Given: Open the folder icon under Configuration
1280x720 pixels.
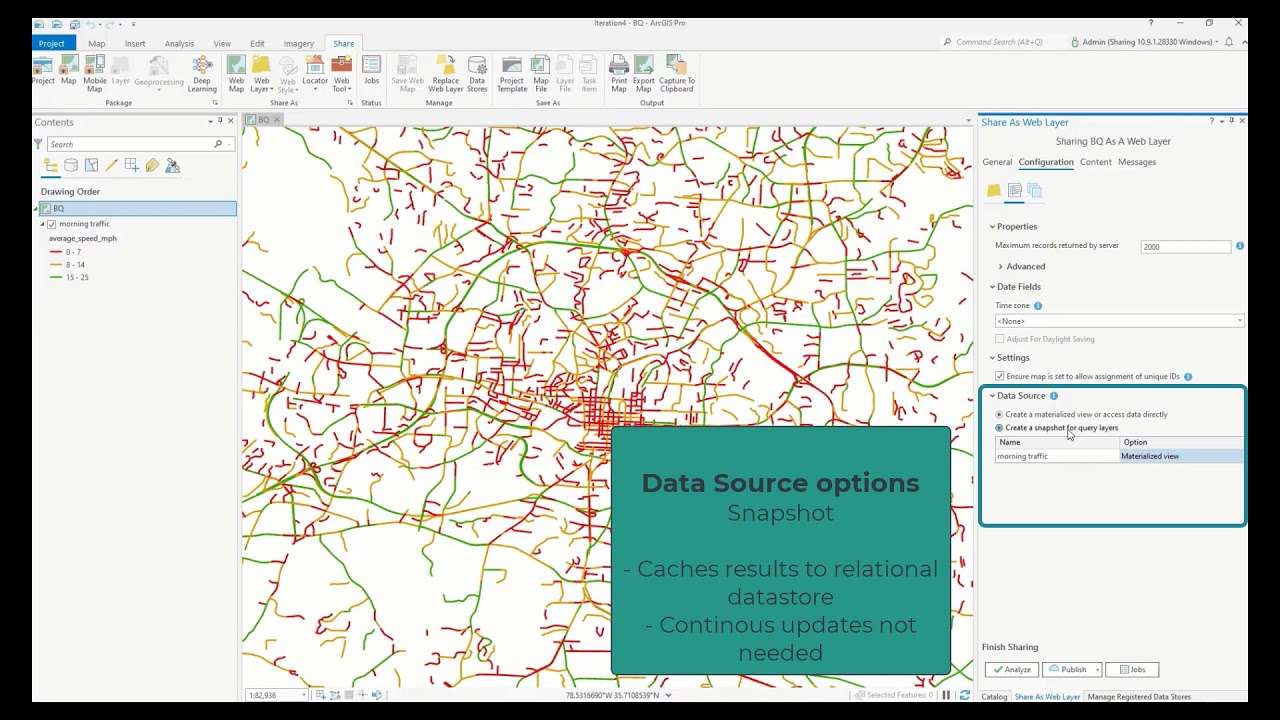Looking at the screenshot, I should pyautogui.click(x=993, y=190).
